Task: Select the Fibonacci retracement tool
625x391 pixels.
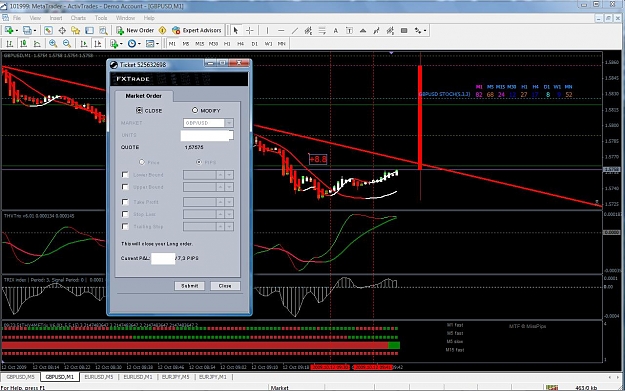Action: pyautogui.click(x=322, y=30)
